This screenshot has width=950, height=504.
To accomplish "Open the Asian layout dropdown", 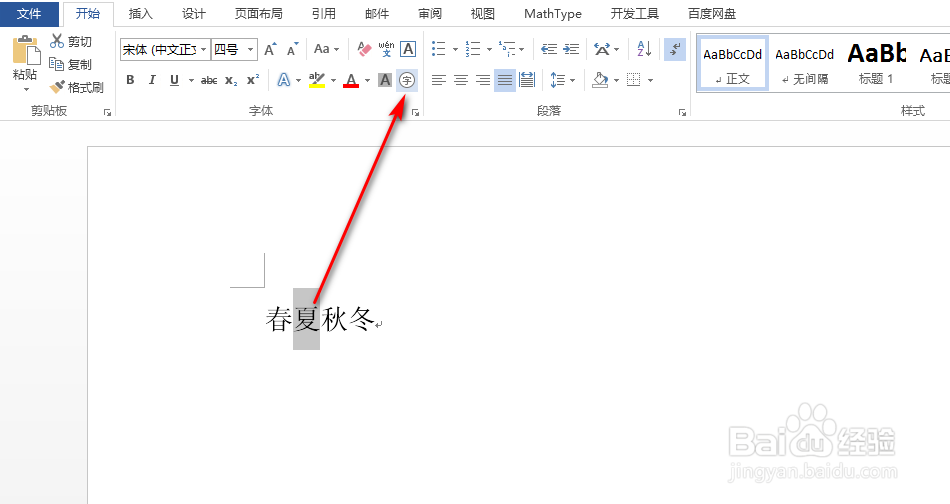I will point(606,49).
